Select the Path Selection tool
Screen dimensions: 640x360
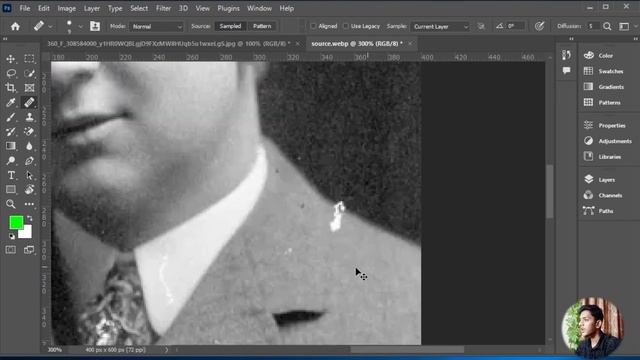pos(29,175)
